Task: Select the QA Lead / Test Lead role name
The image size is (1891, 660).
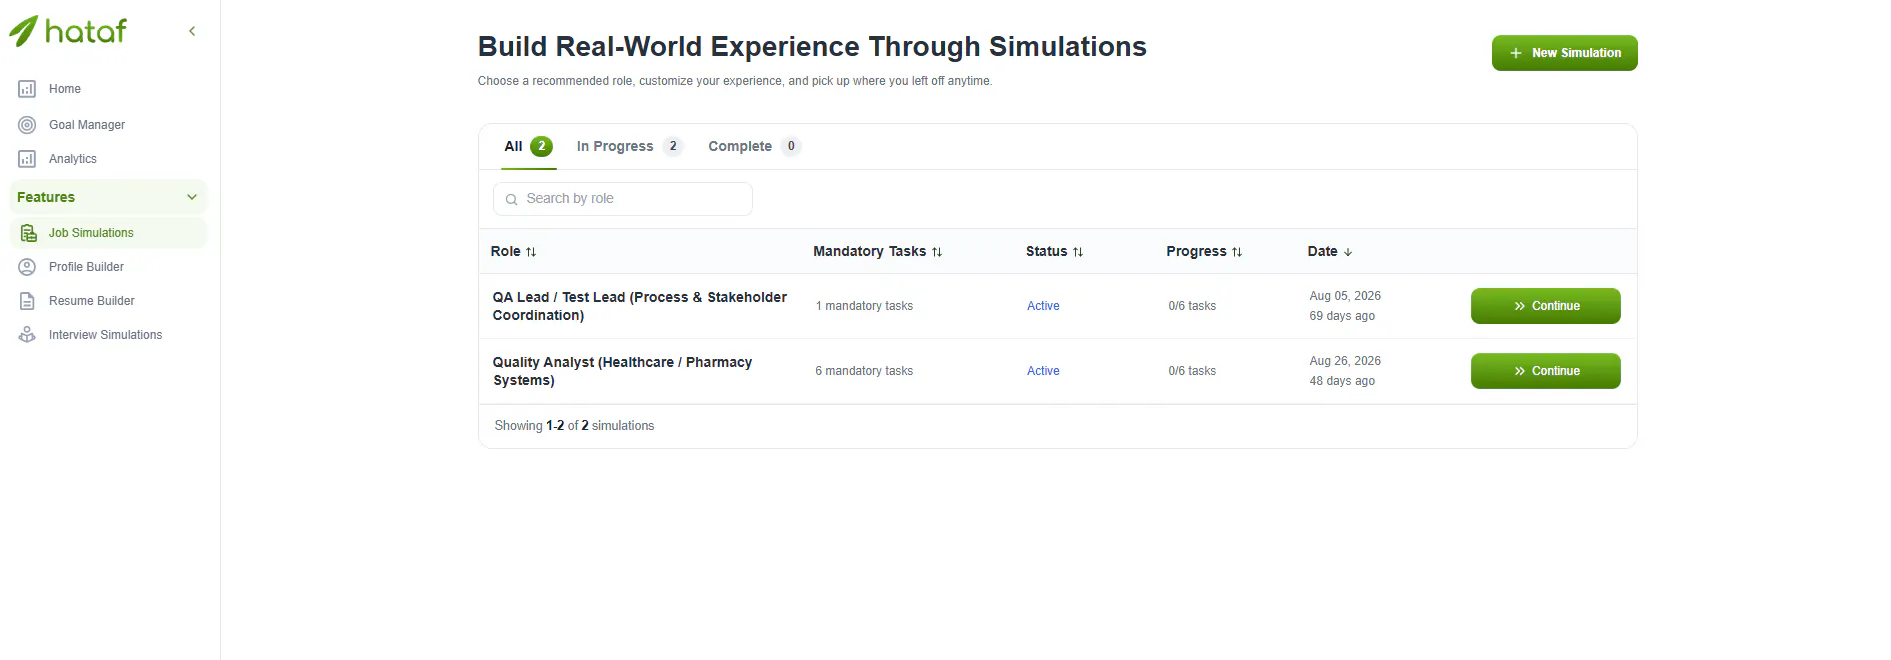Action: pyautogui.click(x=640, y=306)
